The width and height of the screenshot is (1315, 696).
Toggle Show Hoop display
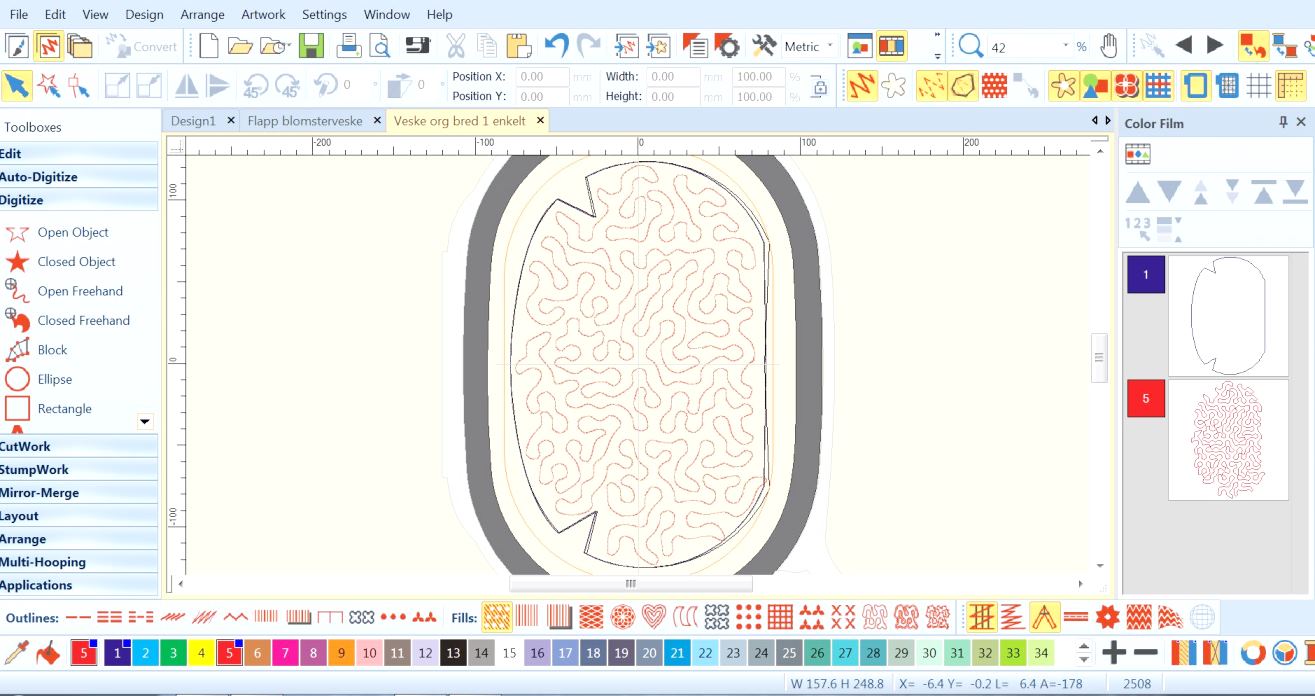point(1196,86)
